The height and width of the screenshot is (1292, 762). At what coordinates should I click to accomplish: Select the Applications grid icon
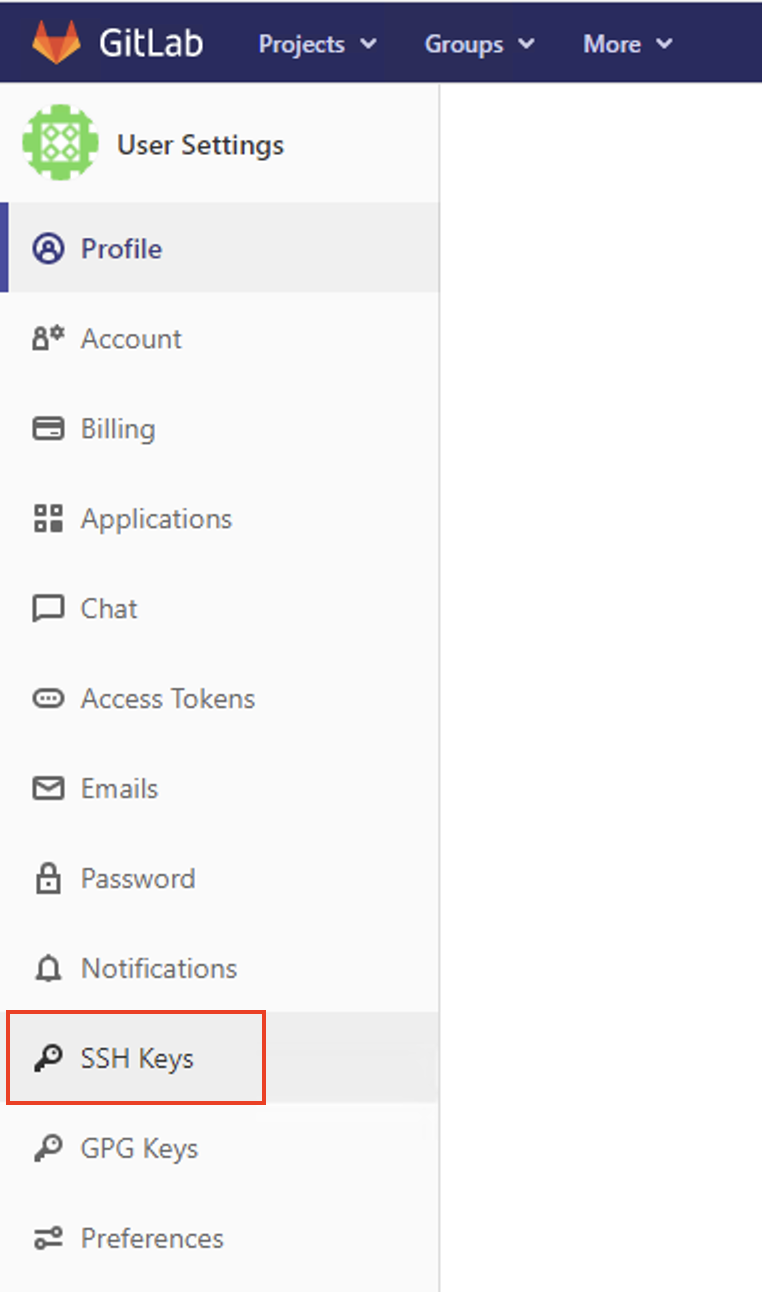click(x=47, y=518)
